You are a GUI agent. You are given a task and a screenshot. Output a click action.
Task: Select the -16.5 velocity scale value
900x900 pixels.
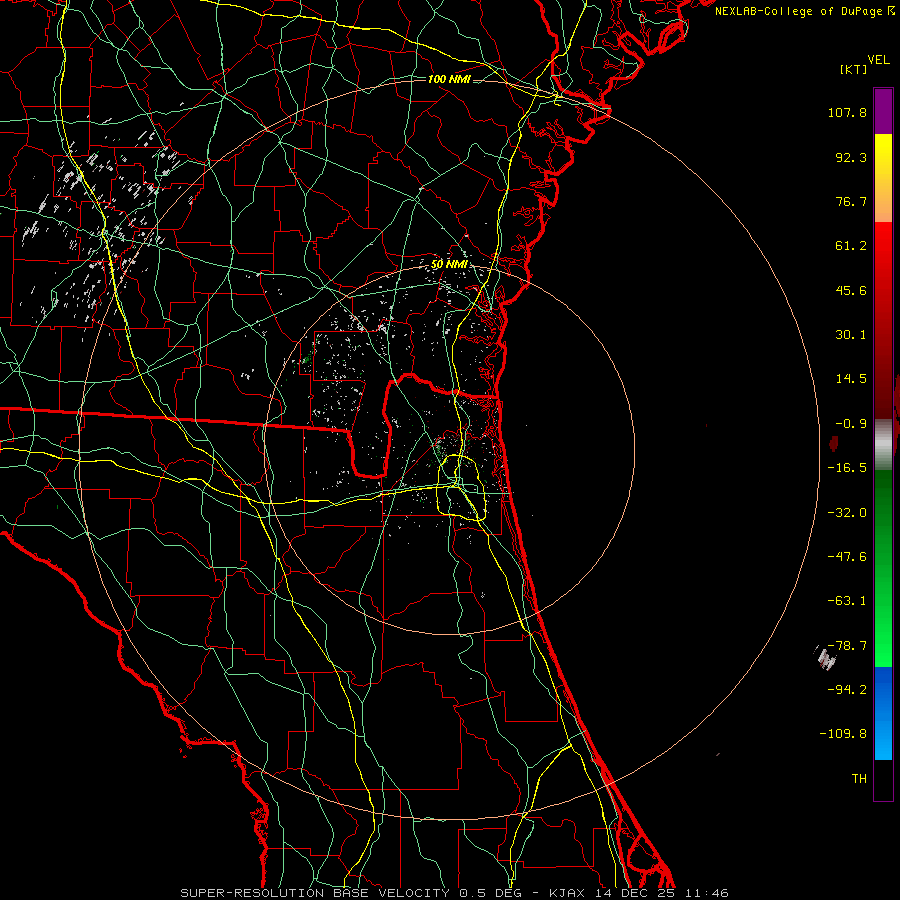pos(847,468)
